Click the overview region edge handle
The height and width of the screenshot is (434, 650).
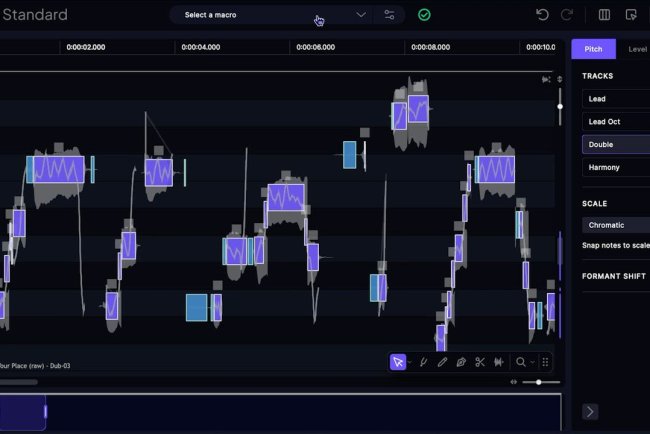pos(46,412)
